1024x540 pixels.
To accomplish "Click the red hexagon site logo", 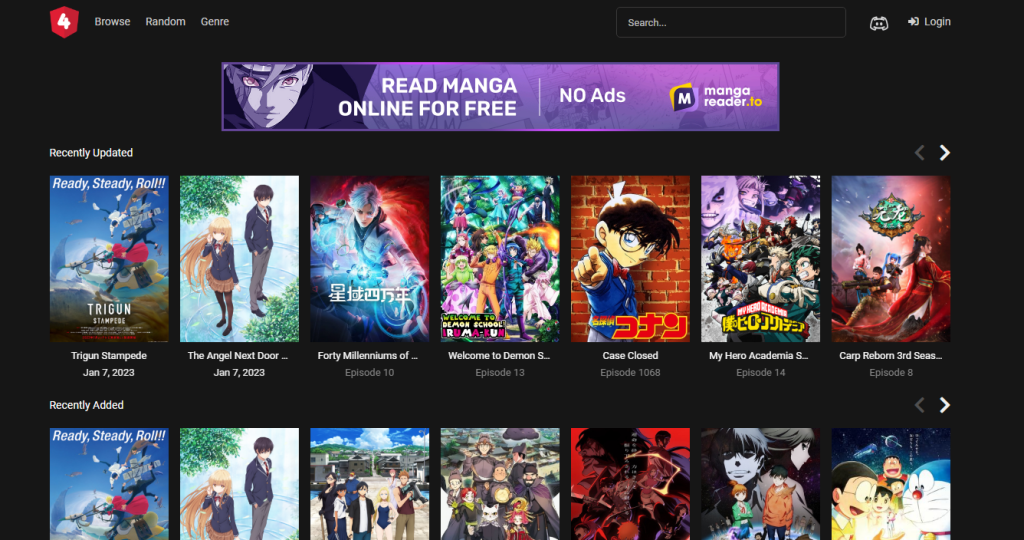I will (x=64, y=22).
